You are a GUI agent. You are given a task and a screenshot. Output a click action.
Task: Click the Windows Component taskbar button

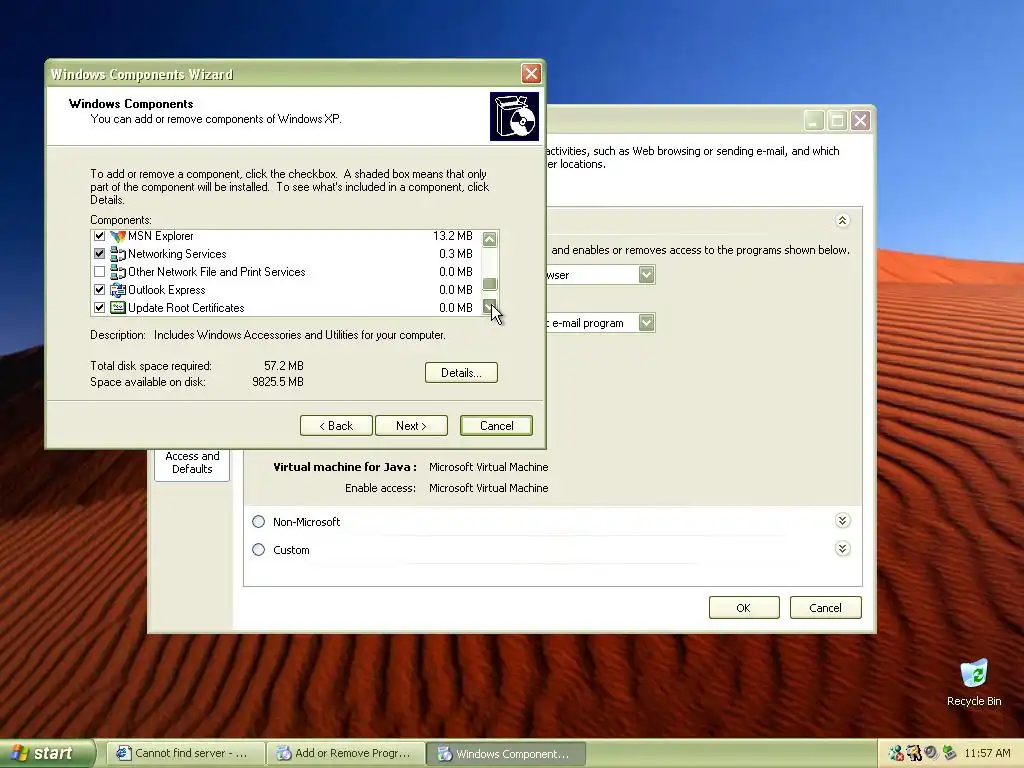pos(505,754)
